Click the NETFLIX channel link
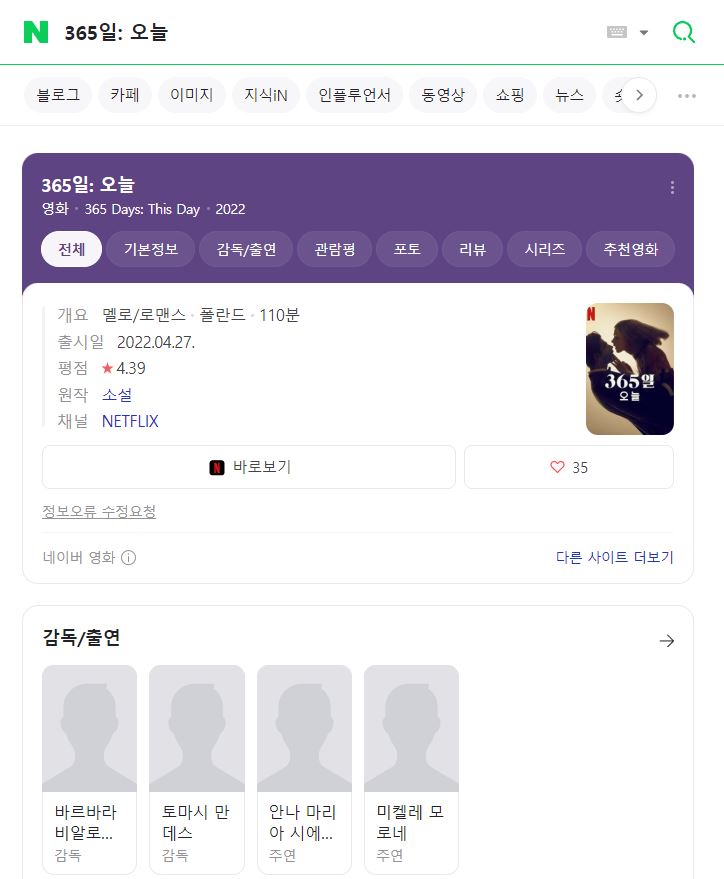The image size is (724, 879). coord(130,421)
